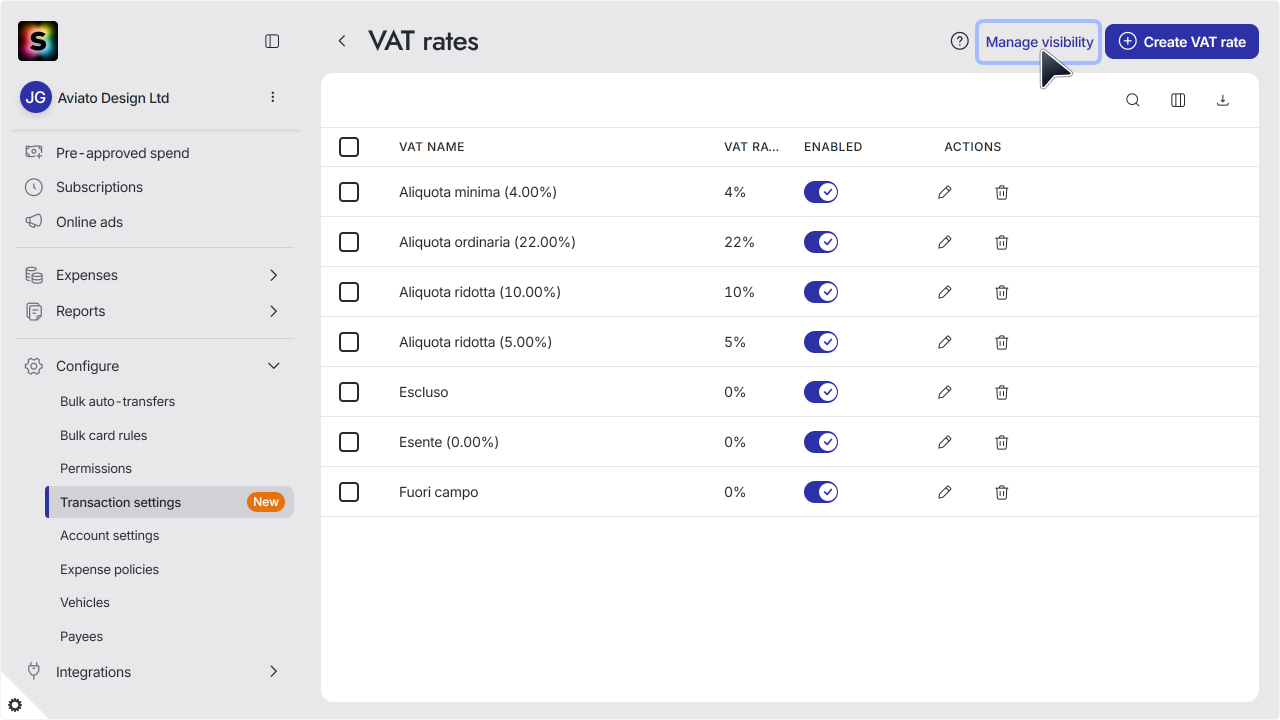
Task: Select Transaction settings
Action: (169, 502)
